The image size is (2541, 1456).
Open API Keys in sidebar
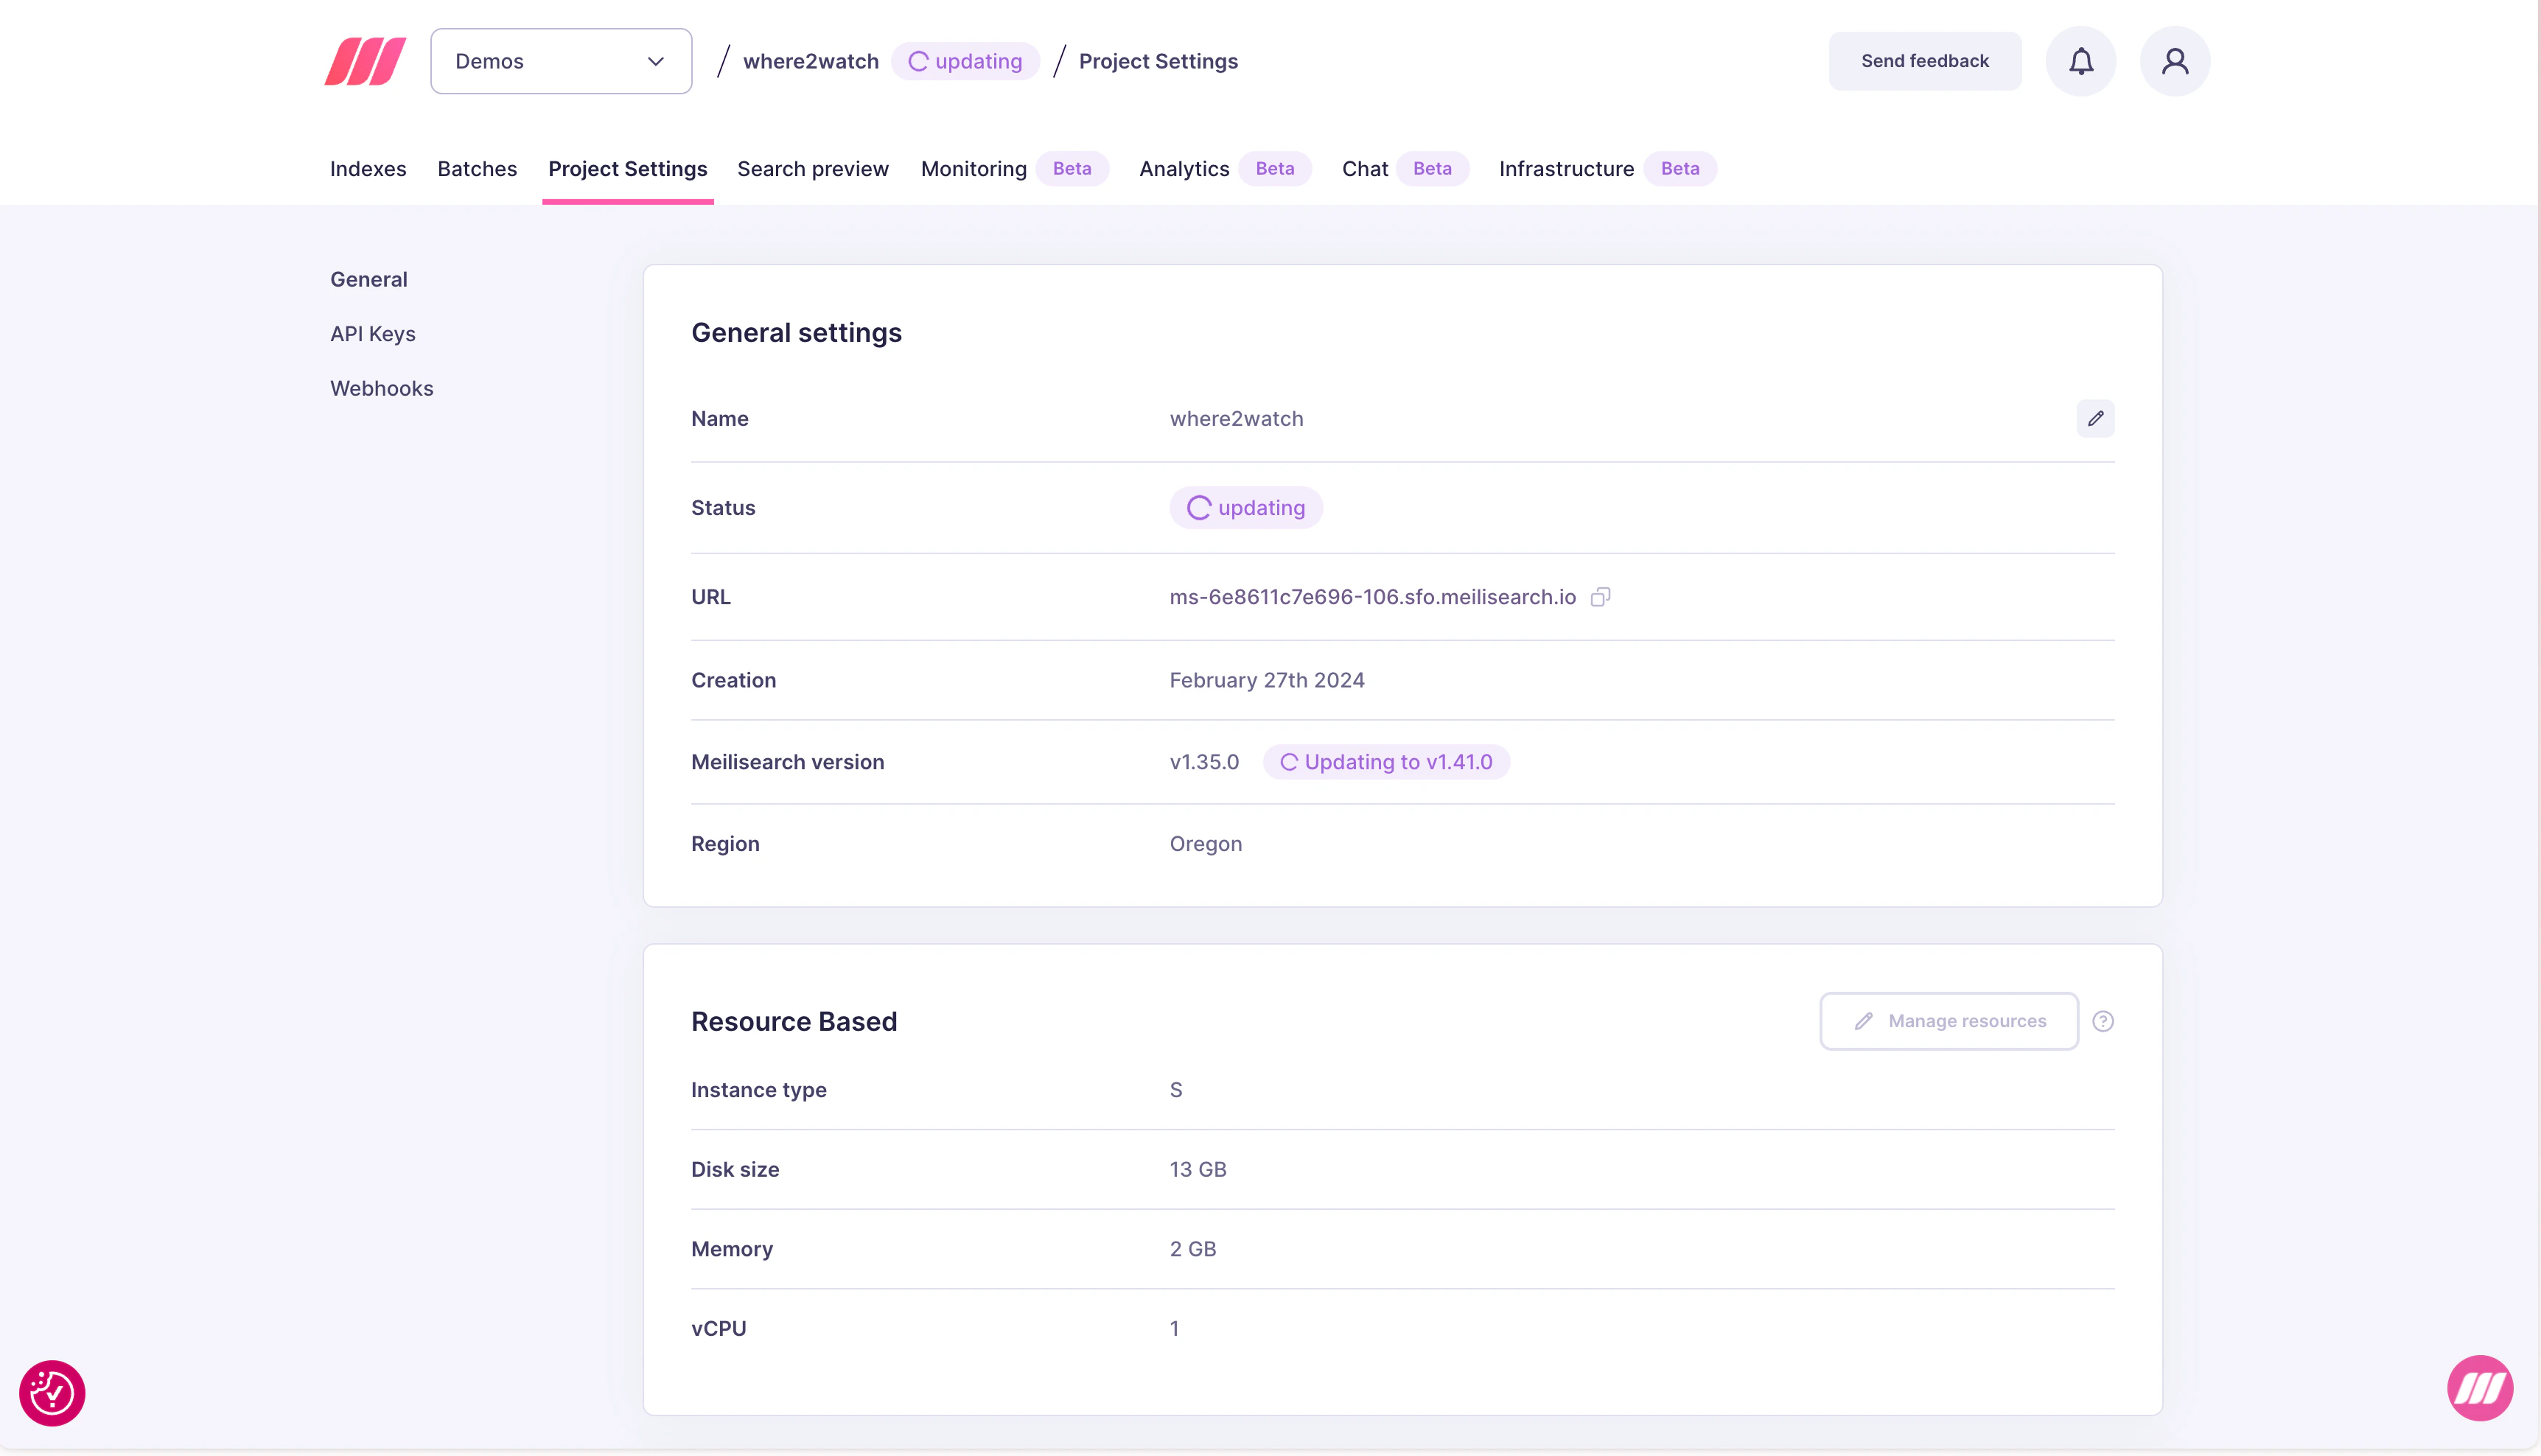[x=372, y=334]
